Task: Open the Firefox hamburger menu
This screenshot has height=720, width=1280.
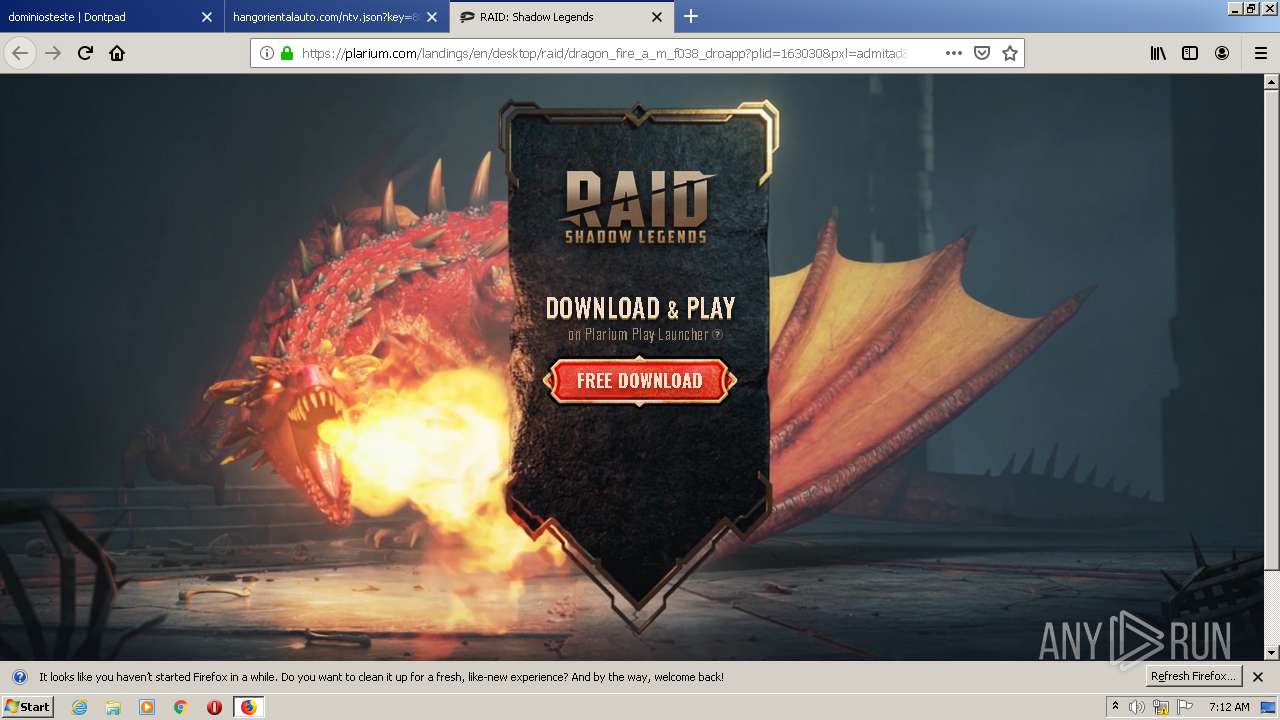Action: (1261, 53)
